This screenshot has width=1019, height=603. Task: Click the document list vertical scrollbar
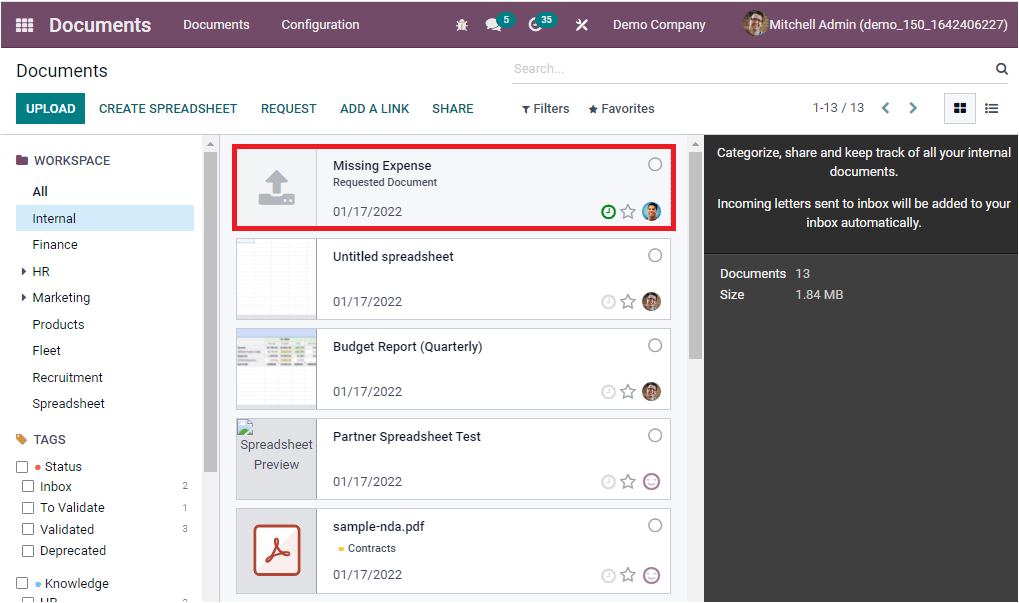tap(695, 255)
